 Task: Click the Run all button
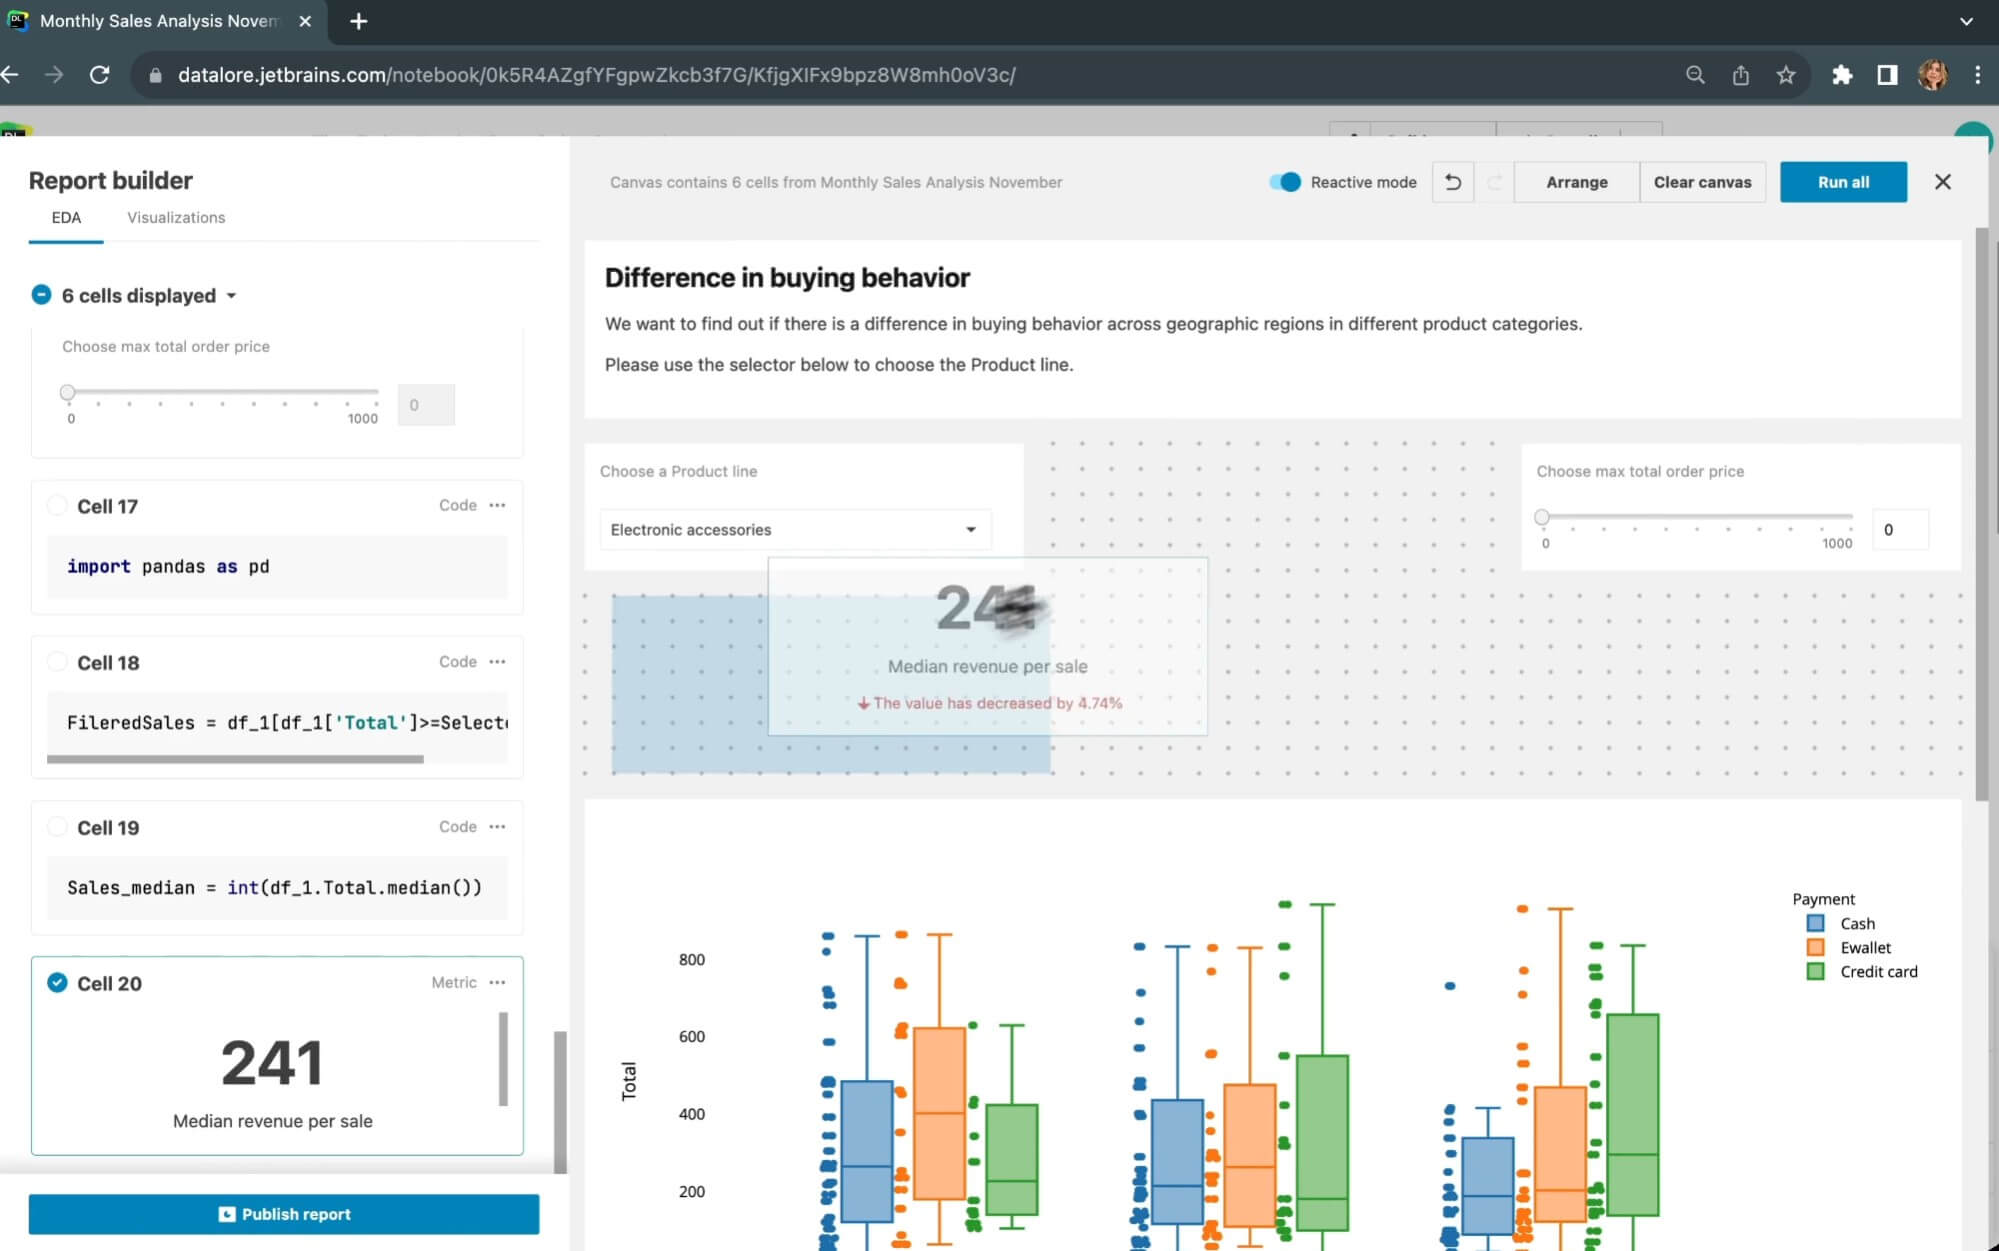pyautogui.click(x=1843, y=182)
